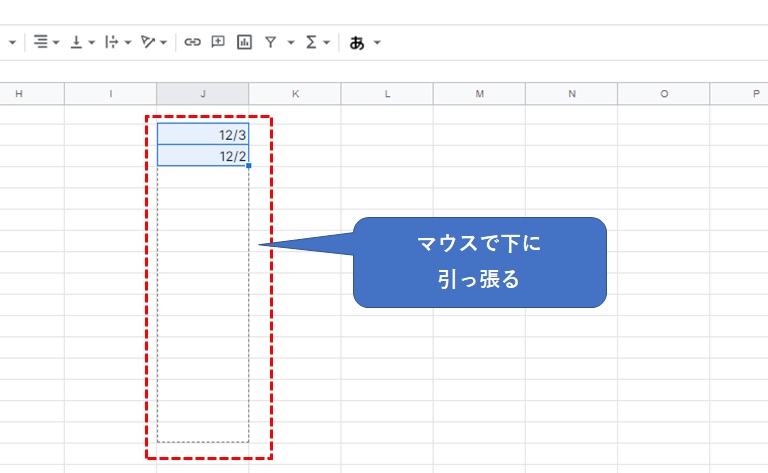
Task: Insert link using chain icon
Action: [x=192, y=42]
